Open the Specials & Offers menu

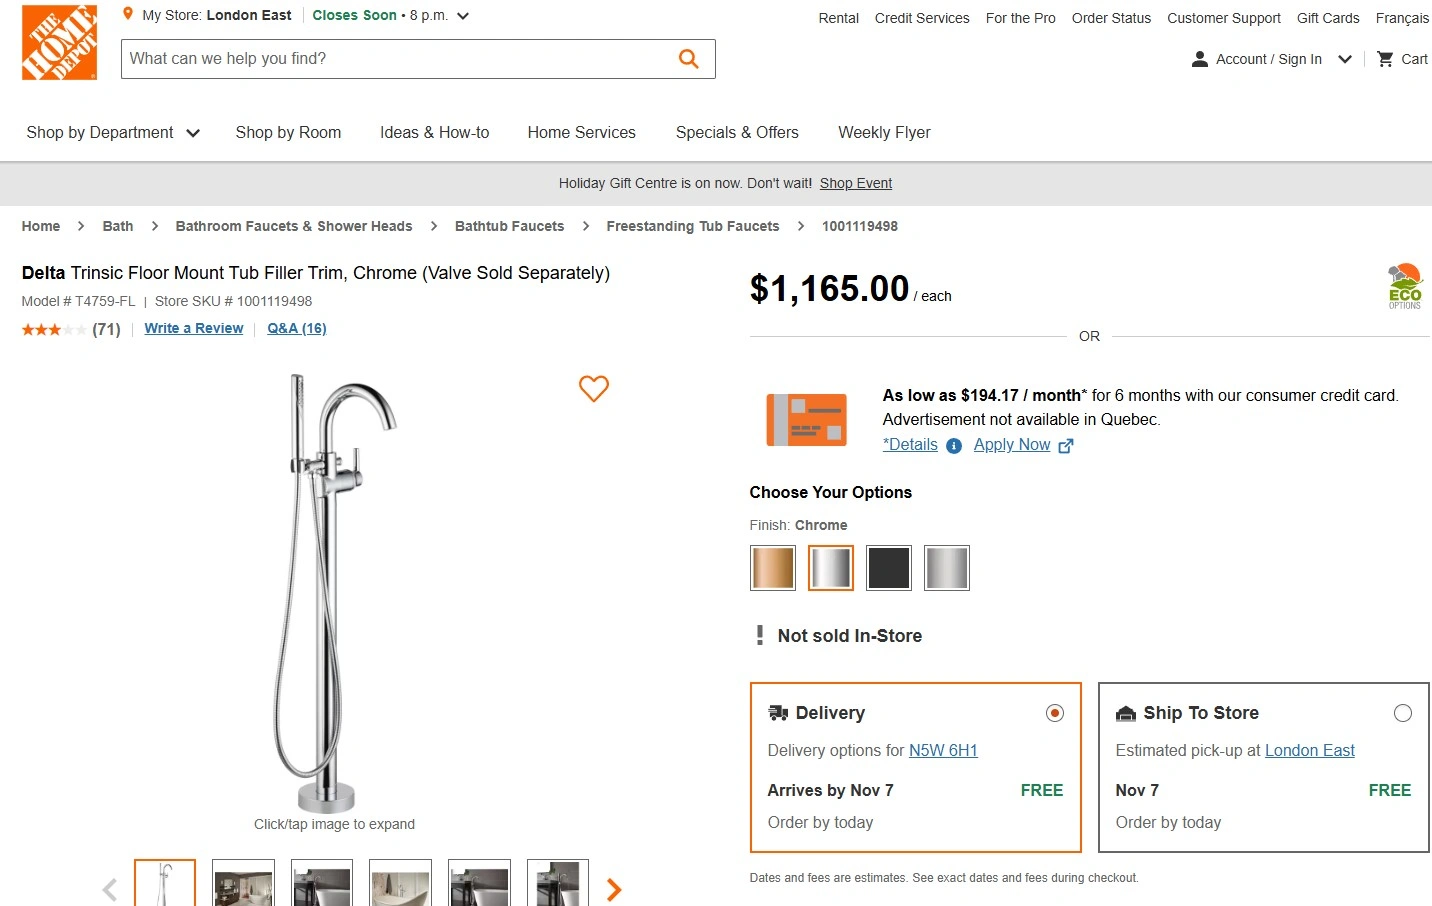(737, 133)
